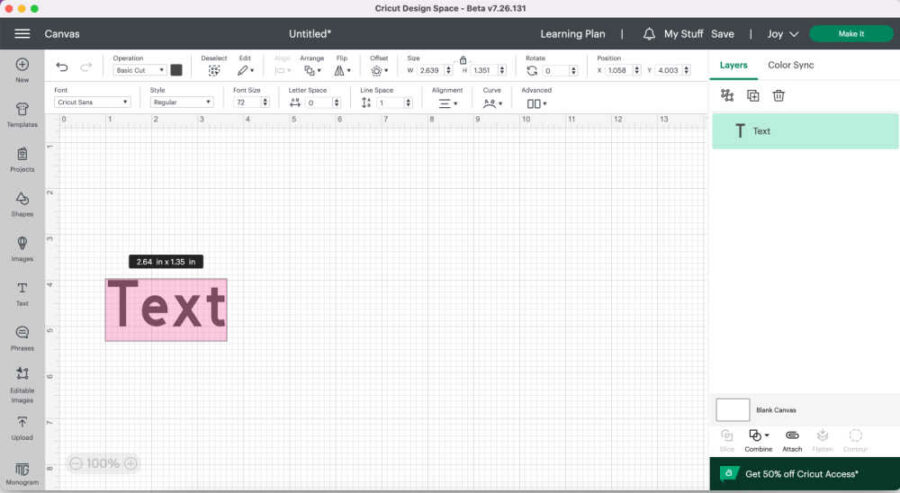Open the Templates panel
Image resolution: width=900 pixels, height=493 pixels.
point(22,113)
